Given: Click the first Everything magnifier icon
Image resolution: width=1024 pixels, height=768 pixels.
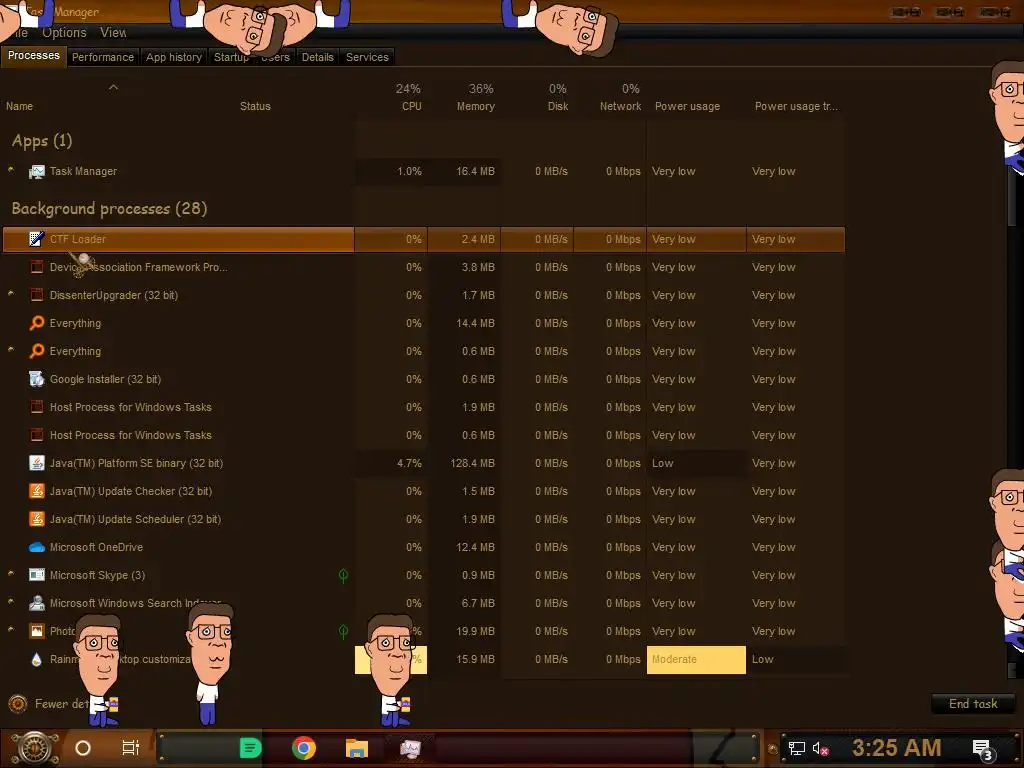Looking at the screenshot, I should (x=37, y=323).
